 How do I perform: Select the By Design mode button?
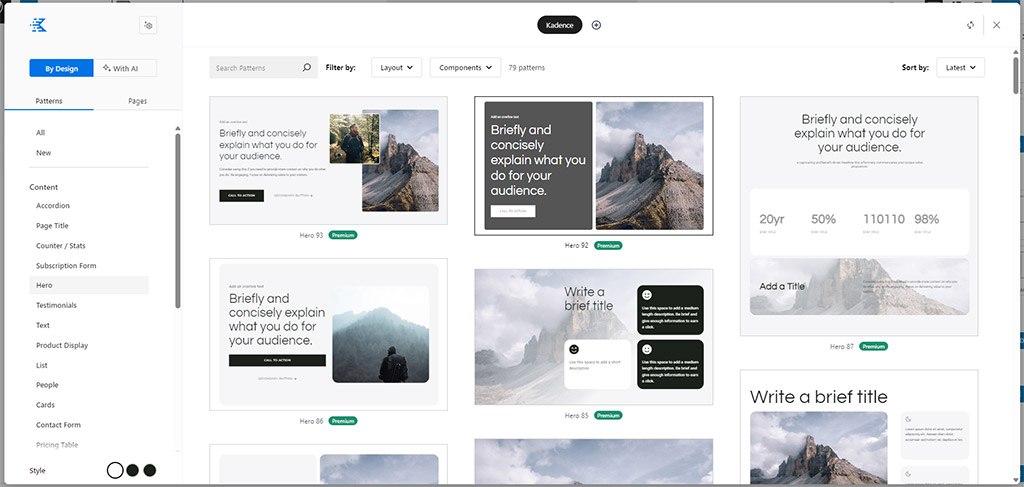tap(61, 68)
